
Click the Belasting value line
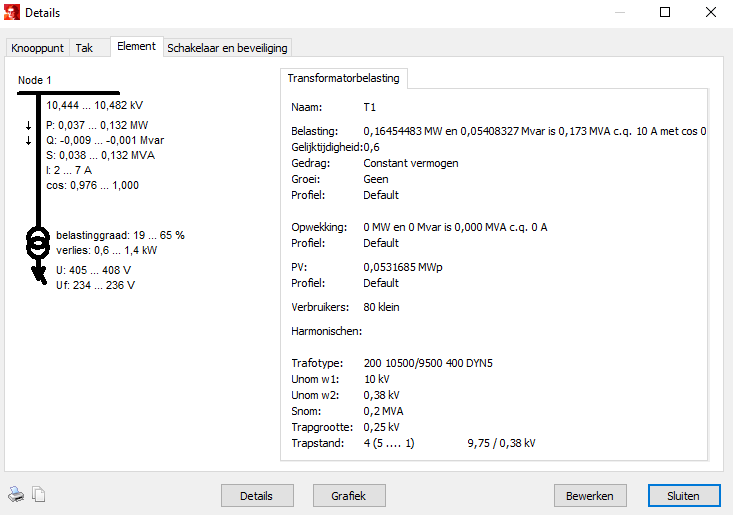pyautogui.click(x=534, y=131)
